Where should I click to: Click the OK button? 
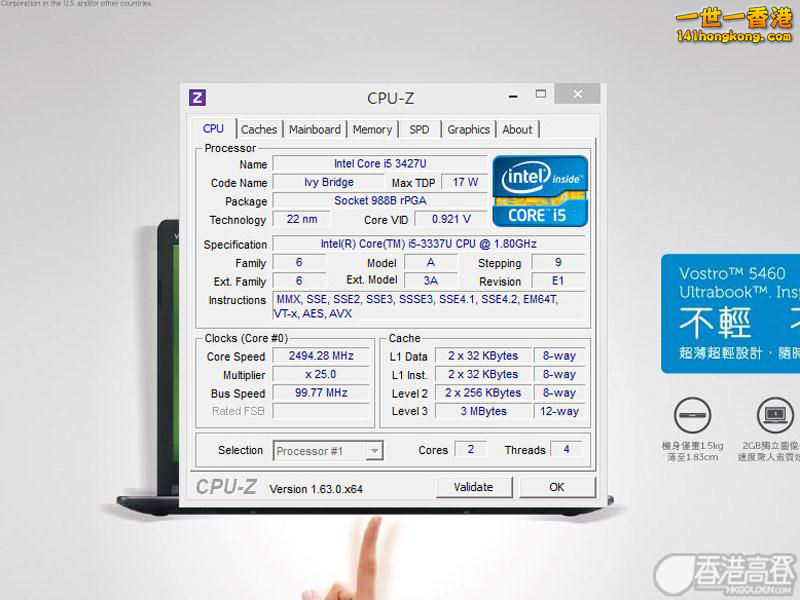click(x=556, y=487)
